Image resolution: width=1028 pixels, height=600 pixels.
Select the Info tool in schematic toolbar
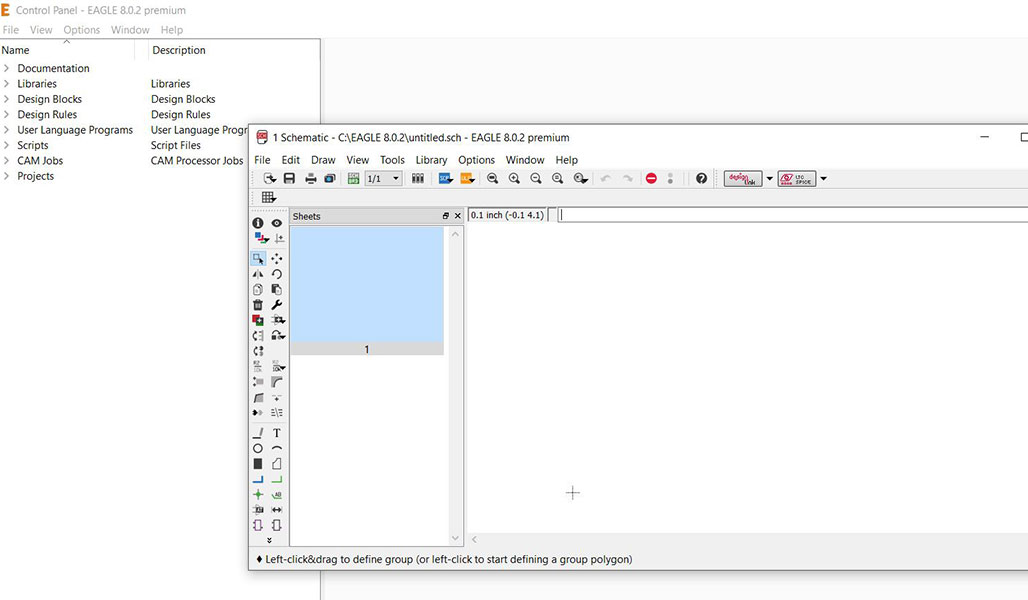click(x=258, y=223)
